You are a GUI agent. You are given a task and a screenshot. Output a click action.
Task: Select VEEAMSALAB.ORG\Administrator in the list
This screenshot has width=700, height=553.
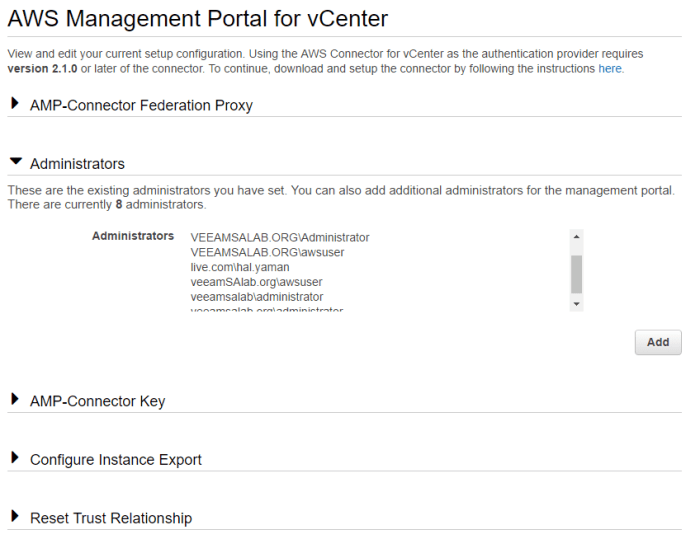click(280, 237)
